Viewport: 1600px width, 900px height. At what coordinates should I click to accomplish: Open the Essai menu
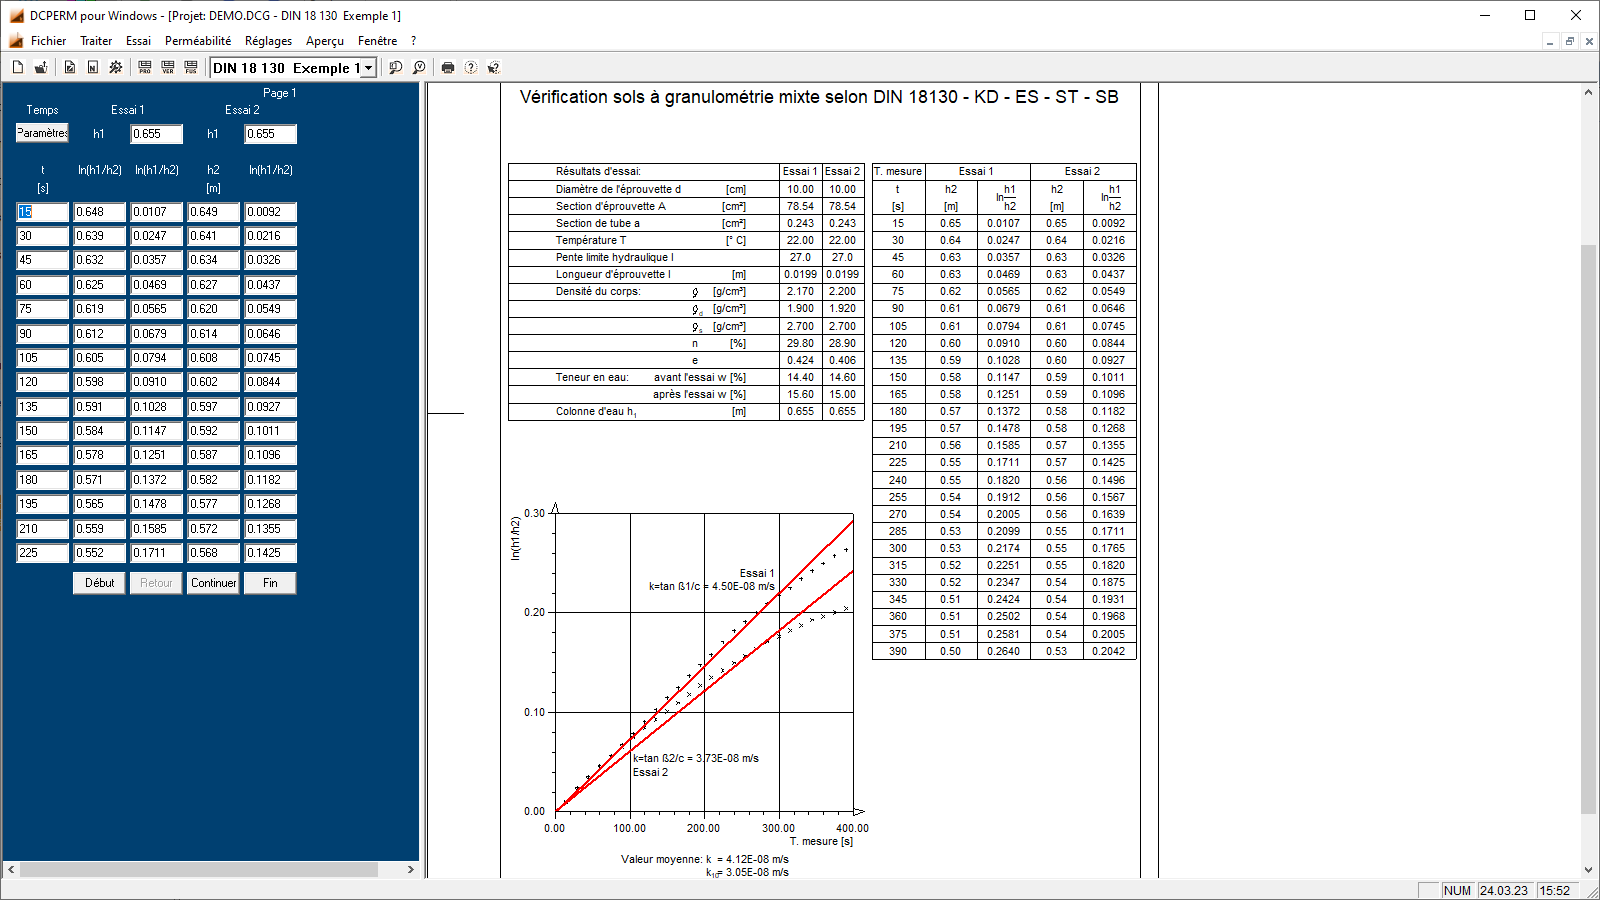pos(138,41)
